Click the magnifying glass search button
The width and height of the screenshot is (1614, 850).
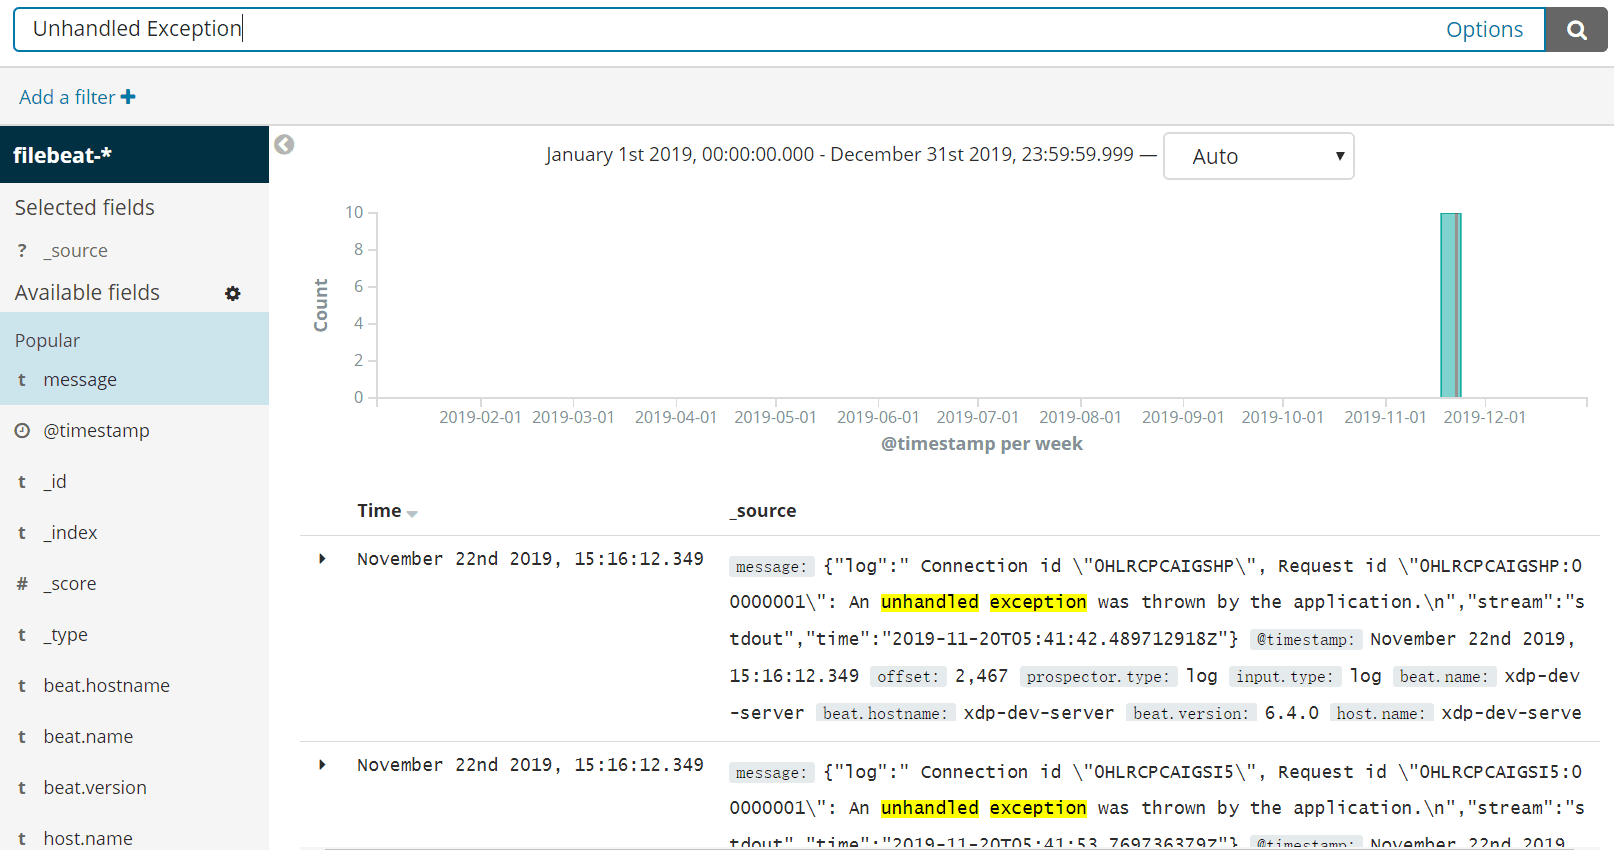(x=1576, y=30)
